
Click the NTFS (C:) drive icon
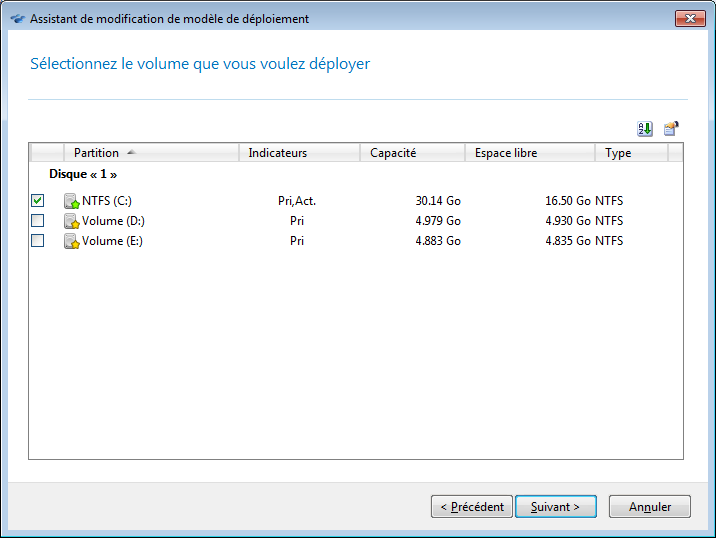(x=72, y=201)
